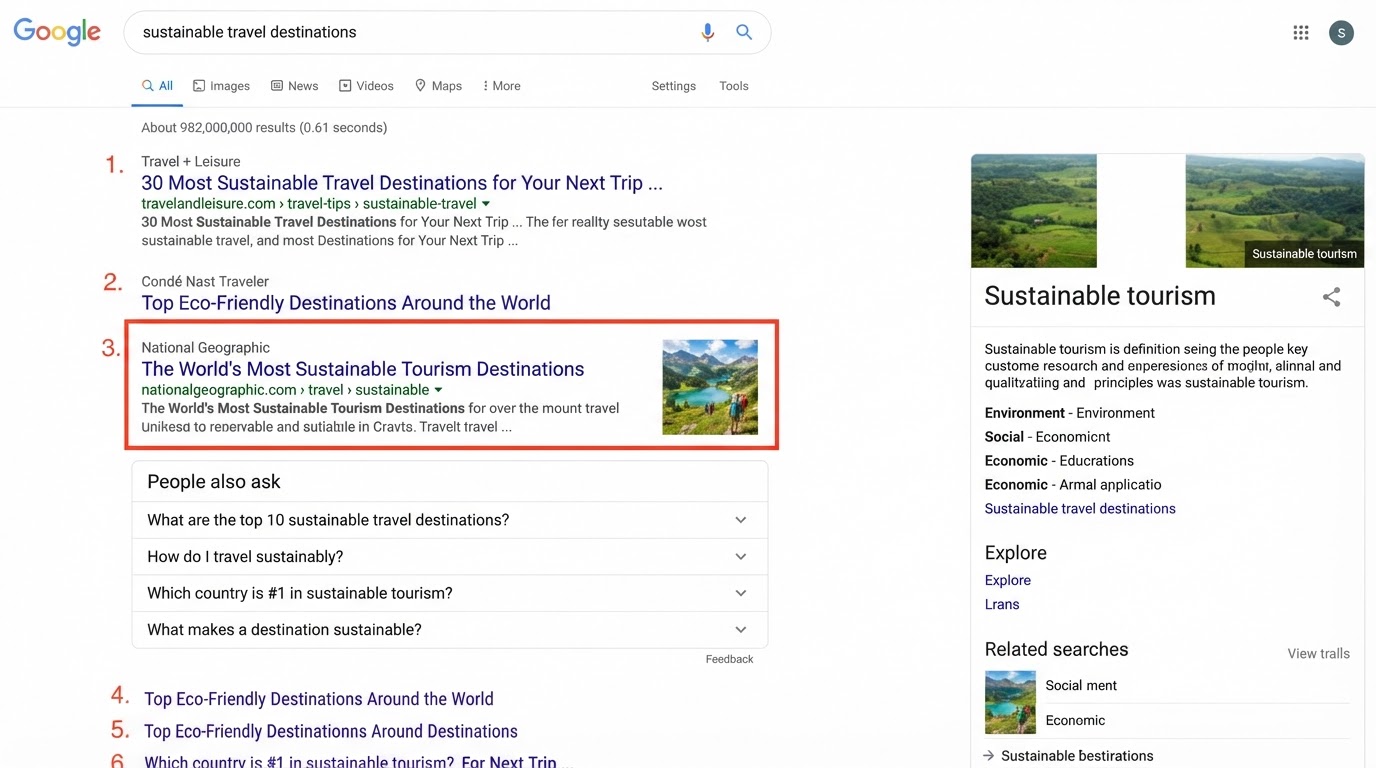1376x768 pixels.
Task: Click the Feedback link
Action: click(729, 659)
